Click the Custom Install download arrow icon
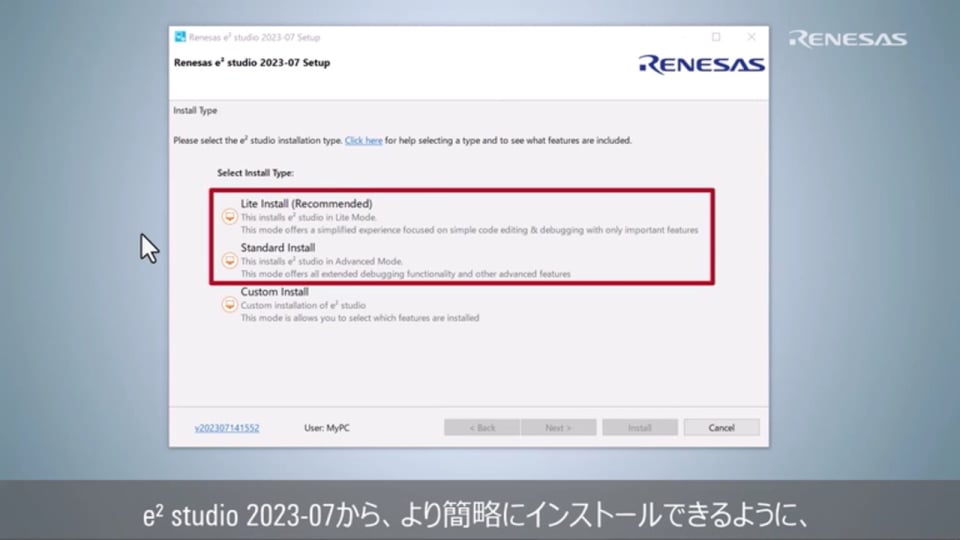 (x=229, y=304)
